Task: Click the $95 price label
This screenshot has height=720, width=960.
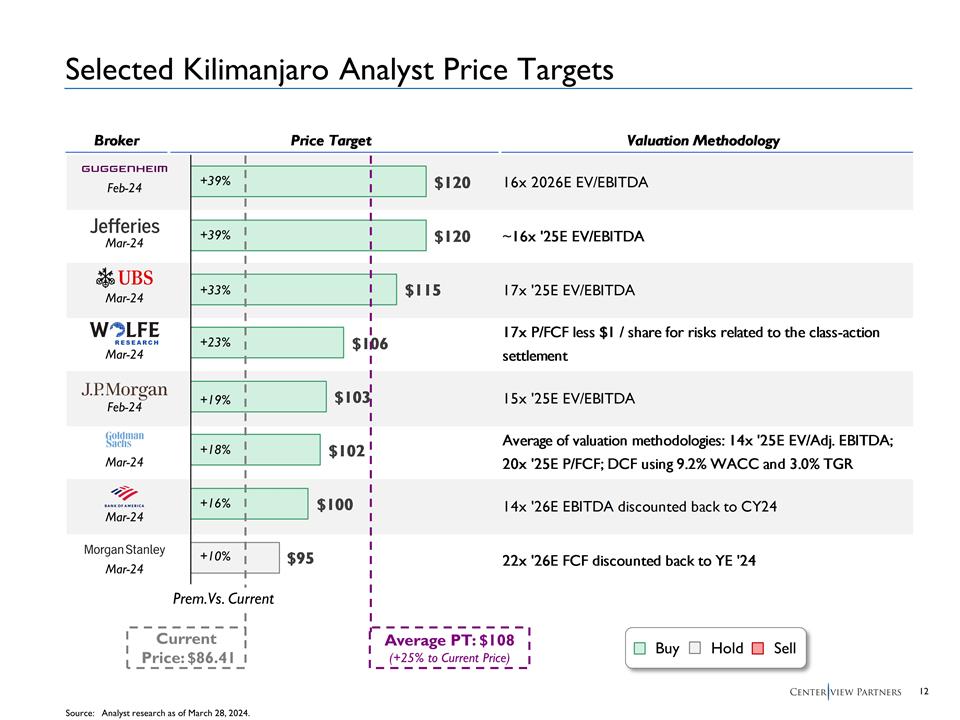Action: [301, 558]
